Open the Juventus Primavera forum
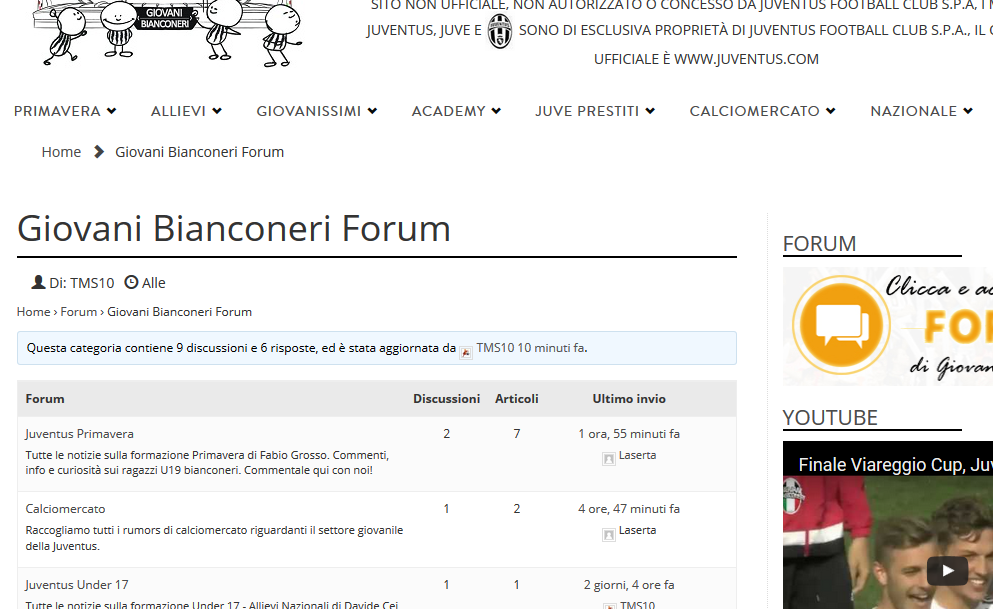Image resolution: width=993 pixels, height=609 pixels. click(79, 434)
